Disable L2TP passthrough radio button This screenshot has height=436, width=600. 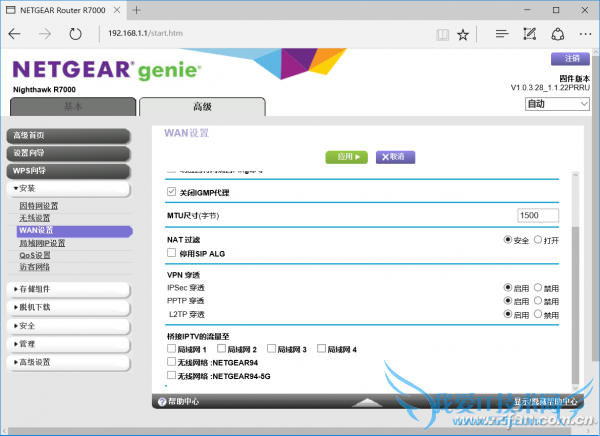[538, 314]
